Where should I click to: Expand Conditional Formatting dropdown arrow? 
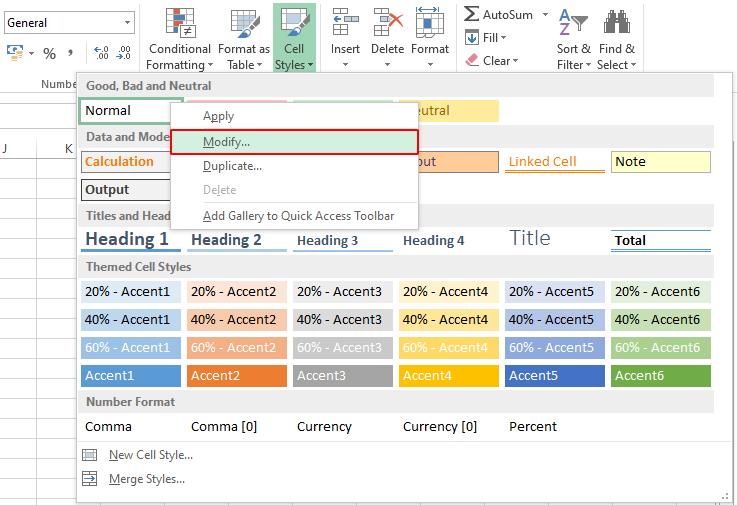pyautogui.click(x=210, y=65)
